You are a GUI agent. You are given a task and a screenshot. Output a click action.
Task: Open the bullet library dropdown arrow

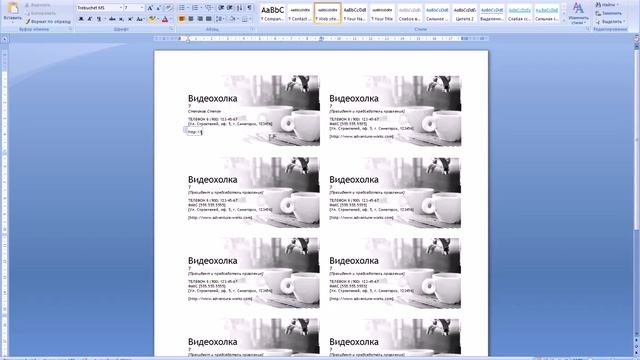[x=188, y=8]
